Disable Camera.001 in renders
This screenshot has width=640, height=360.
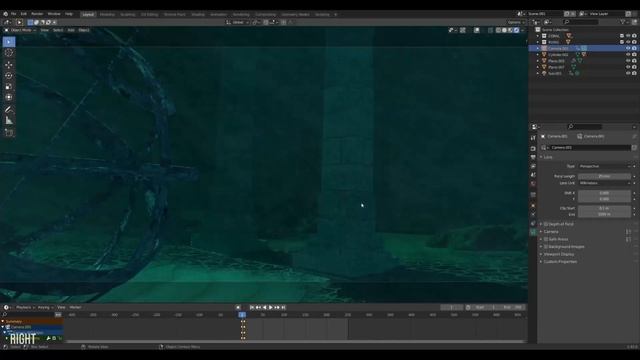[634, 48]
